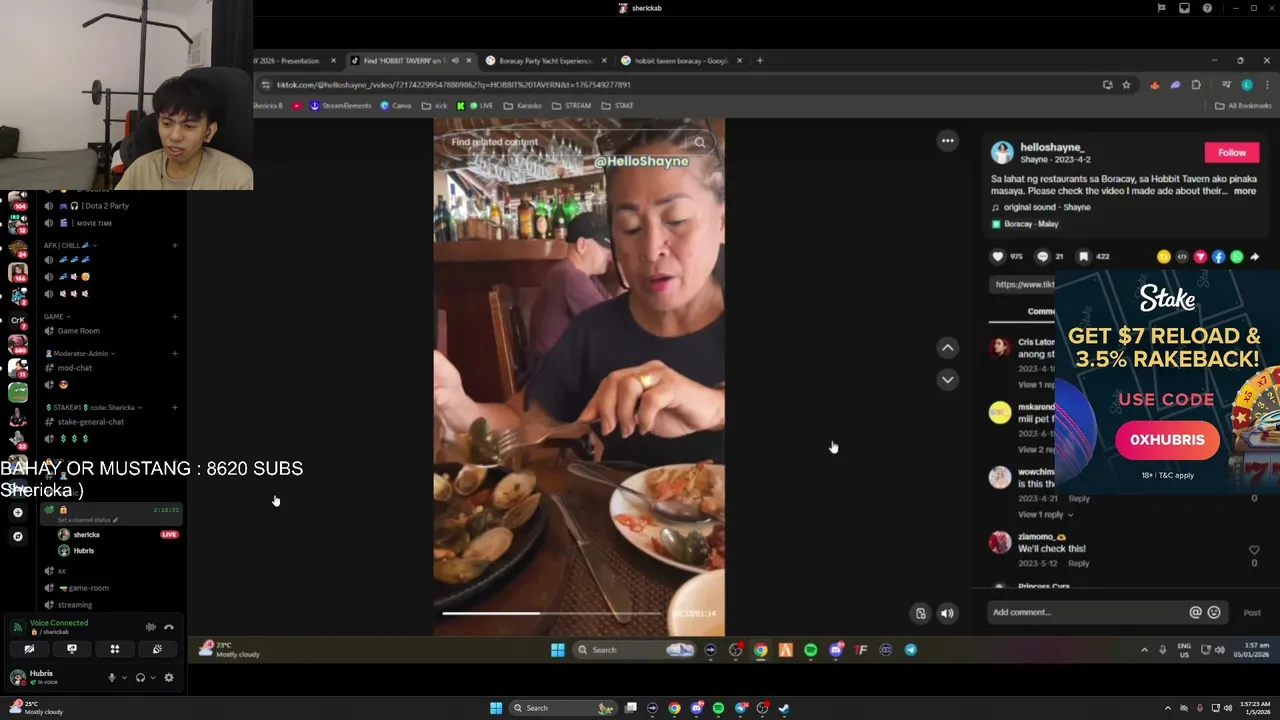Click the Chrome address bar URL
Viewport: 1280px width, 720px height.
tap(453, 85)
